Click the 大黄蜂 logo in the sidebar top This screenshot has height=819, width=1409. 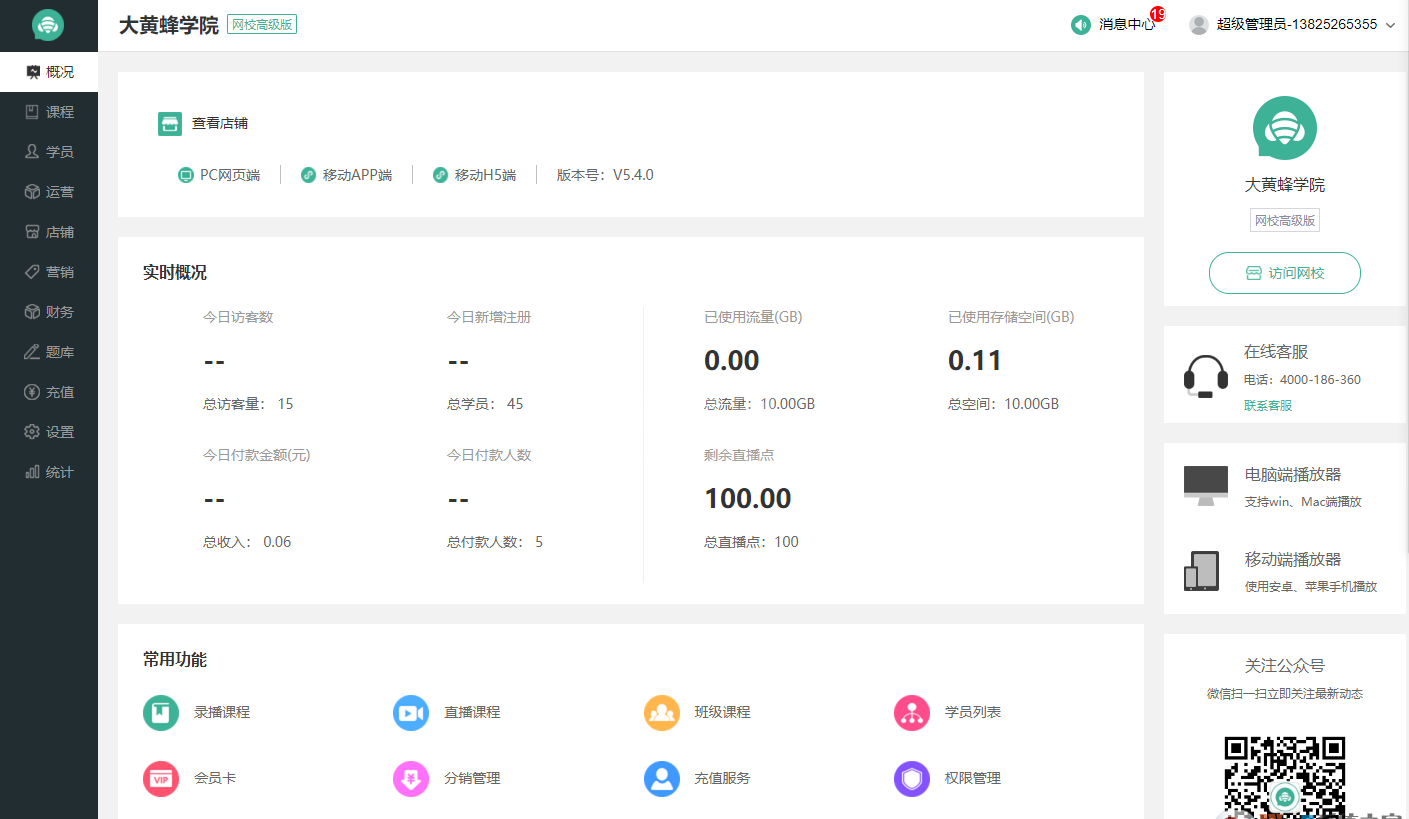(48, 25)
